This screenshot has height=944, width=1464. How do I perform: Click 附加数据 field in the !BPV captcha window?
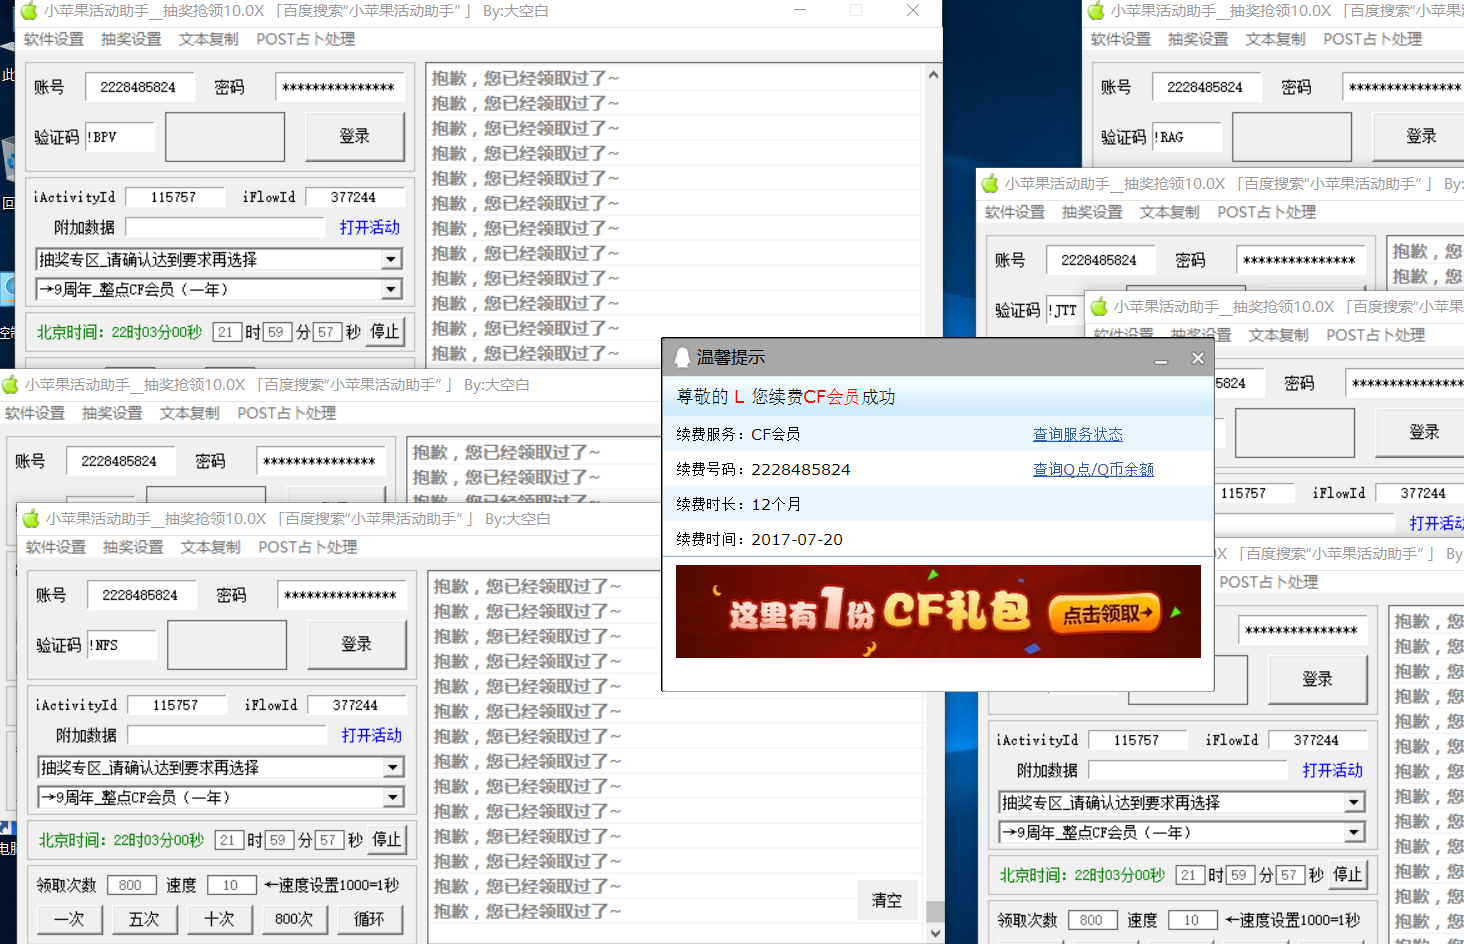pos(225,227)
